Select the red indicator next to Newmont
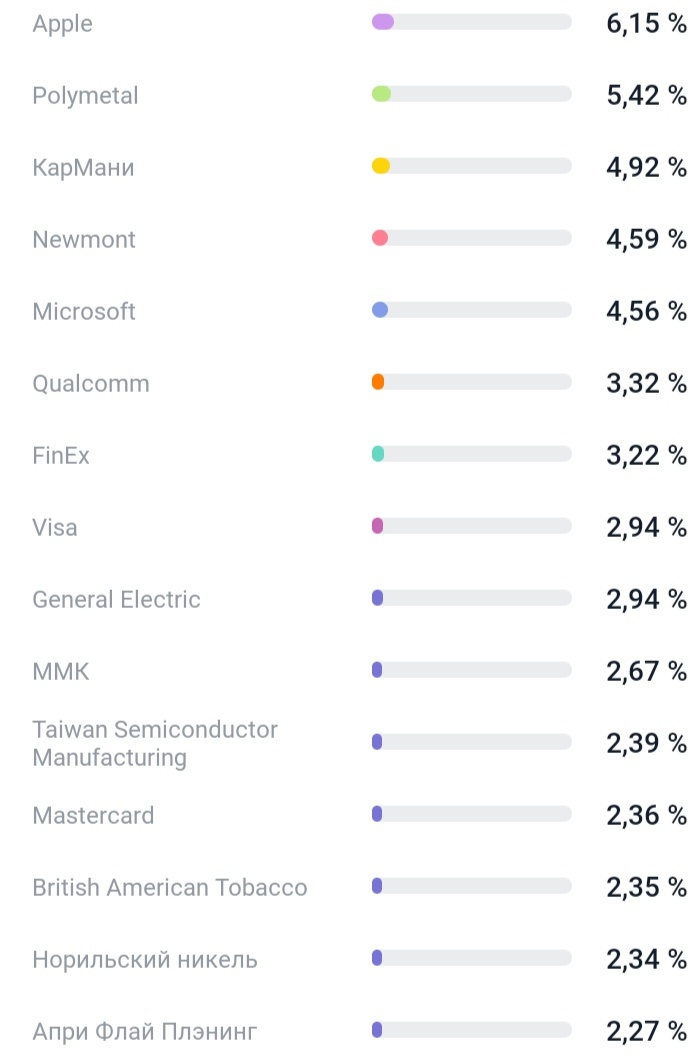The width and height of the screenshot is (692, 1057). pos(381,237)
